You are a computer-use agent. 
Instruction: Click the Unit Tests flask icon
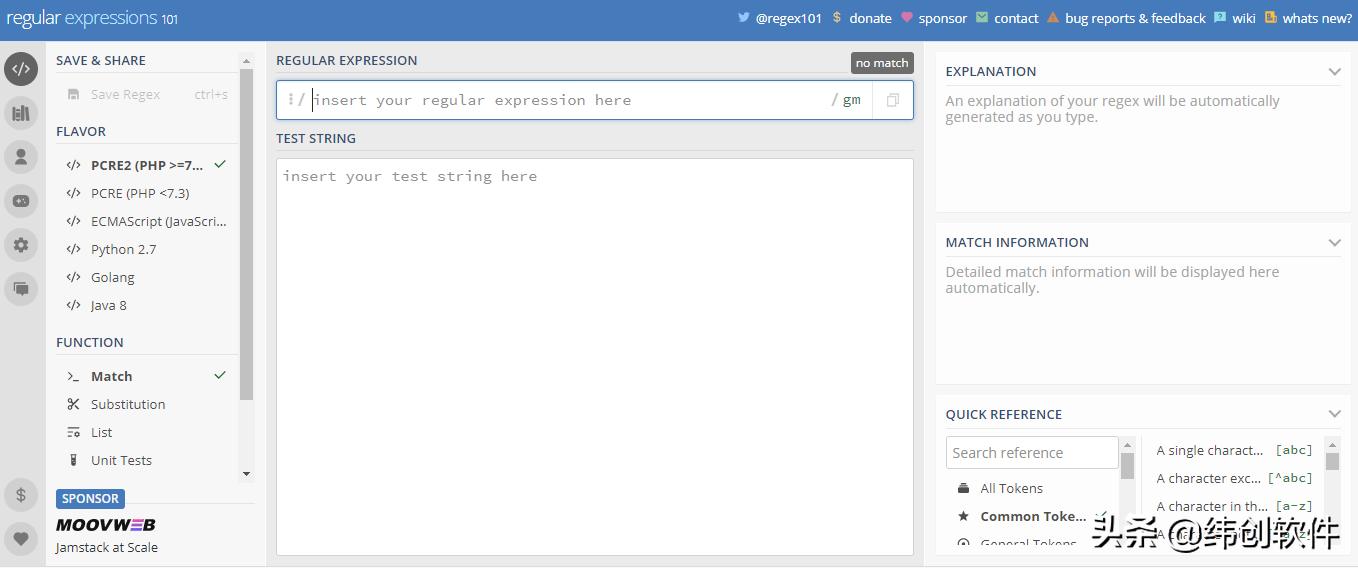(73, 461)
